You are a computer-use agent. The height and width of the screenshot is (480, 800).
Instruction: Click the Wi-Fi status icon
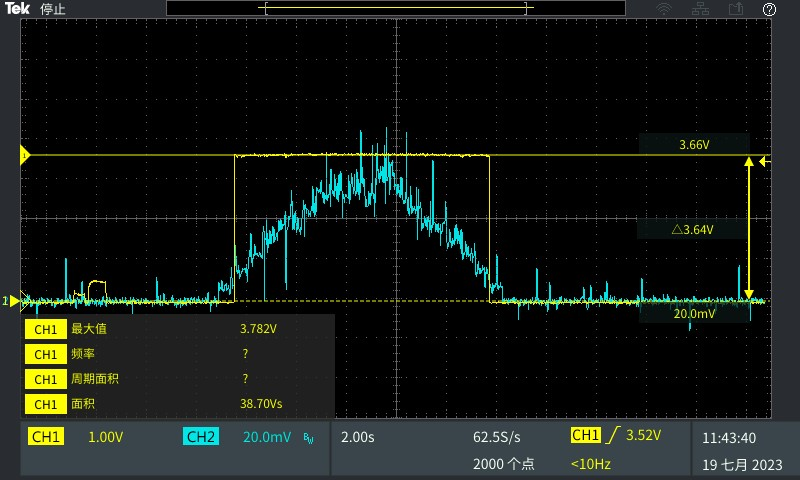coord(664,9)
